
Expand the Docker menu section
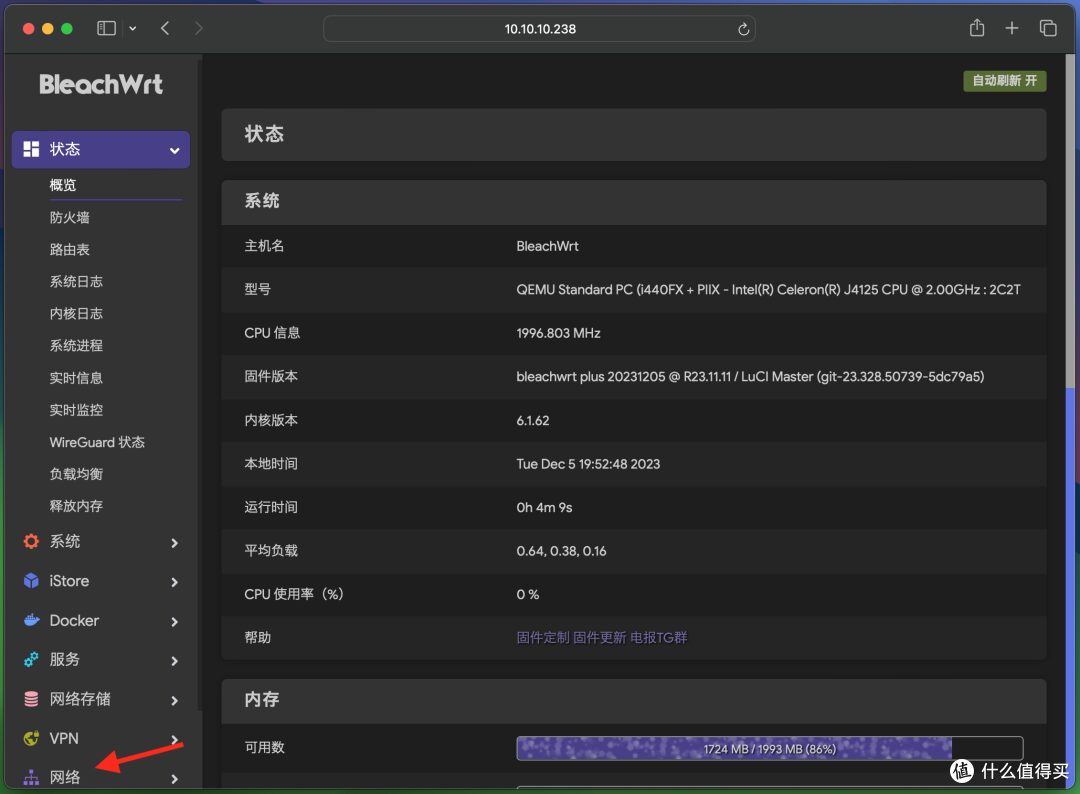click(177, 620)
